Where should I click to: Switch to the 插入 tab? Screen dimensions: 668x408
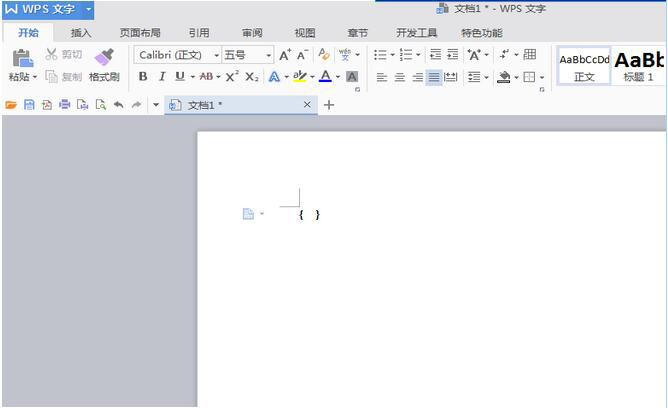coord(81,33)
